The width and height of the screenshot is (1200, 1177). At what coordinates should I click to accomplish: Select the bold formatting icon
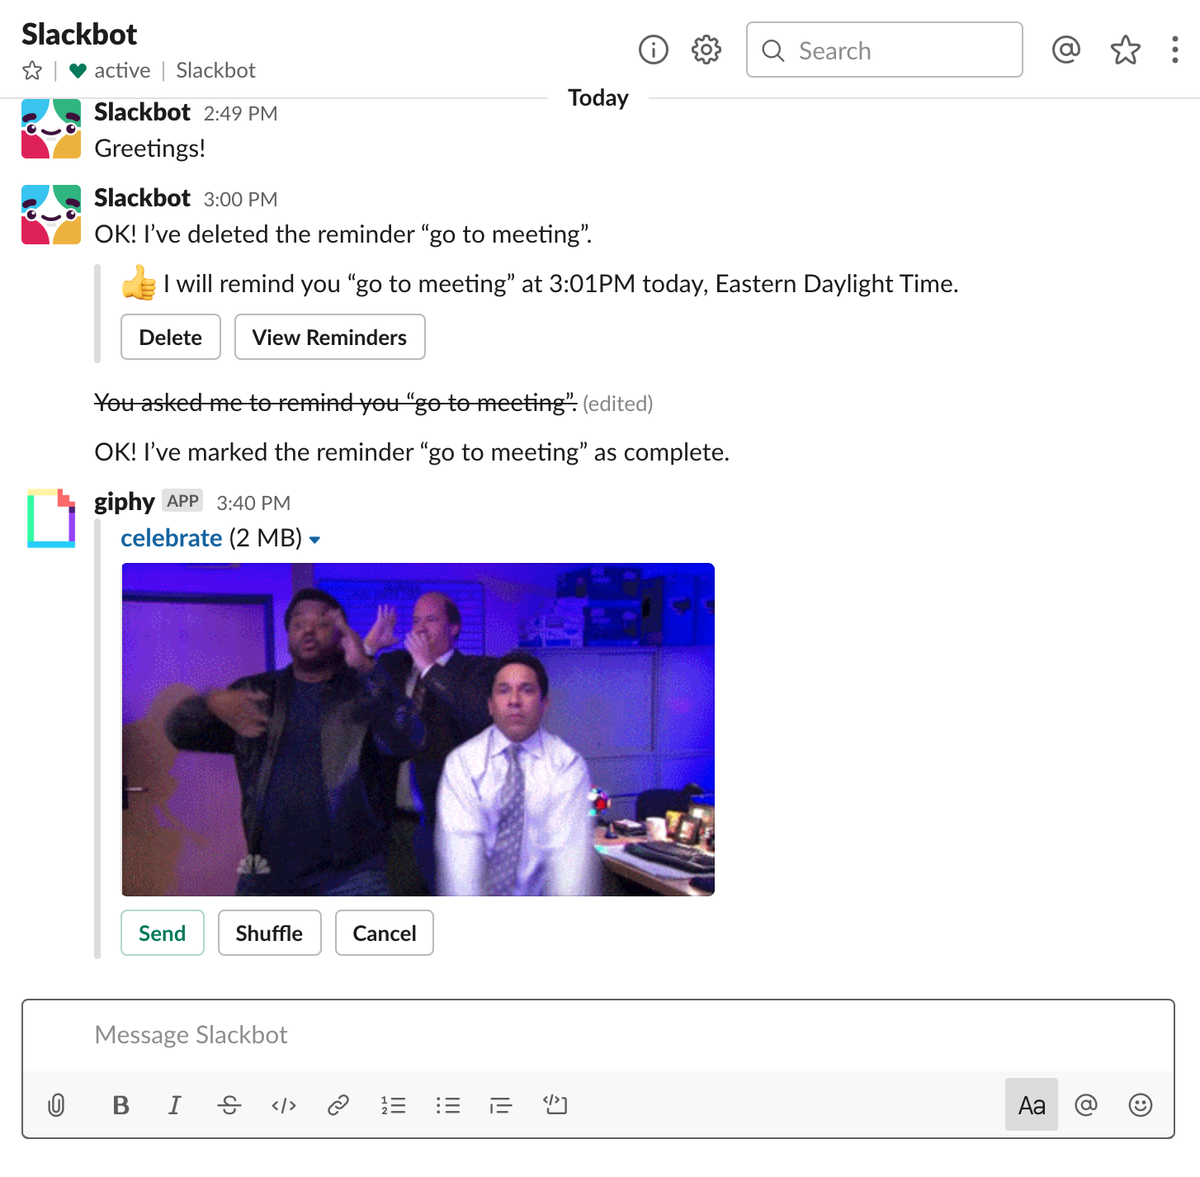pyautogui.click(x=120, y=1105)
